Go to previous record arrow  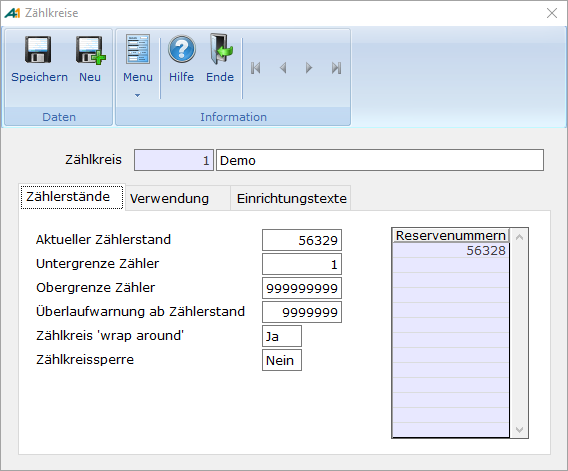283,68
